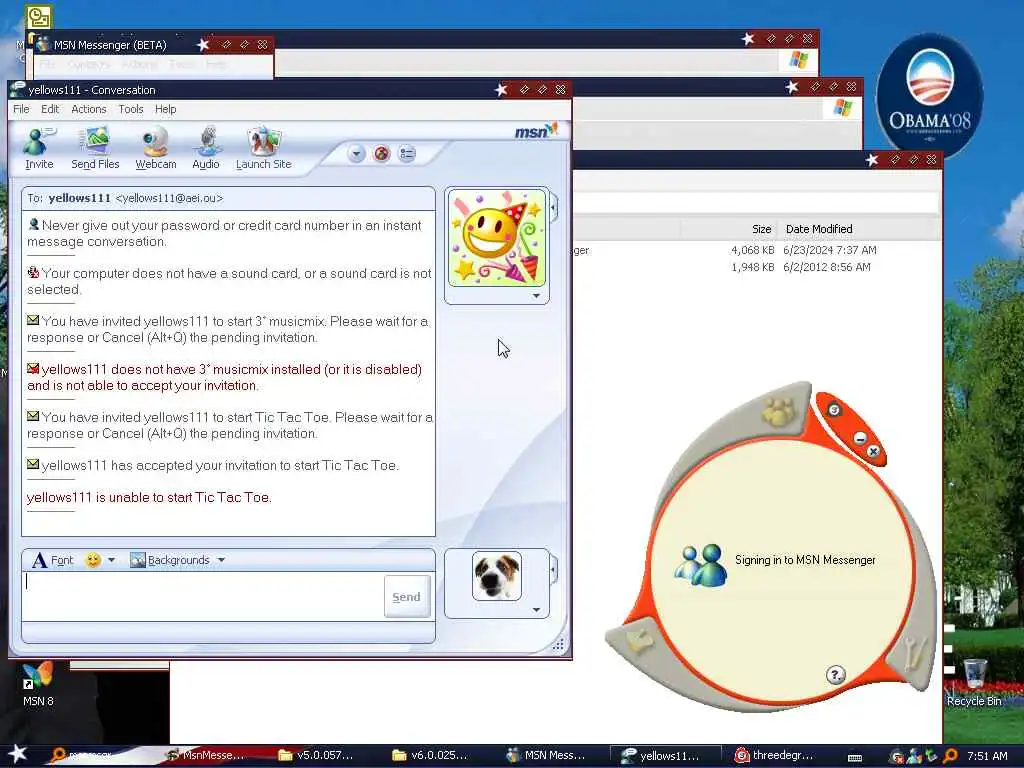Image resolution: width=1024 pixels, height=768 pixels.
Task: Open the Tools menu
Action: click(131, 109)
